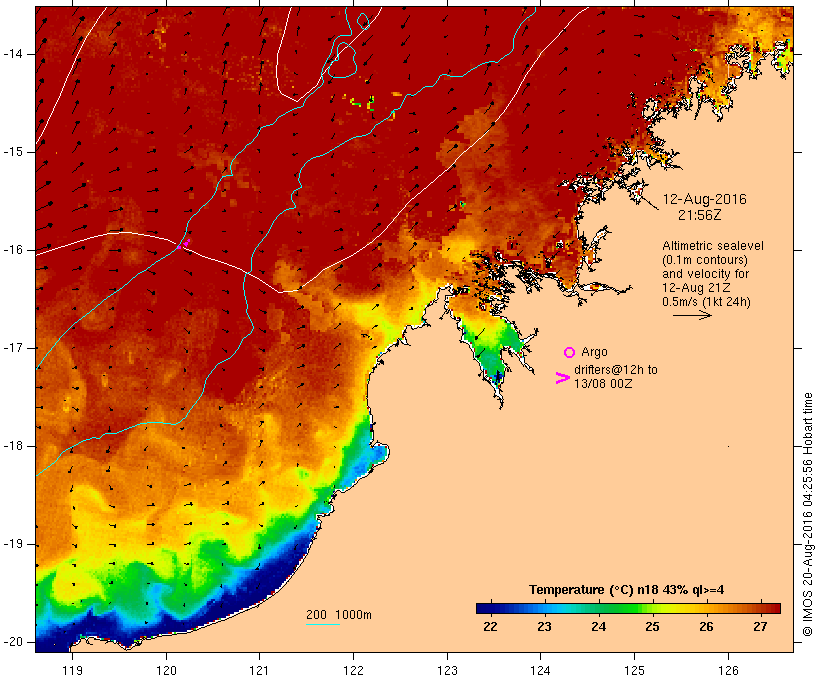Viewport: 820px width, 680px height.
Task: Click the '123' longitude axis label
Action: [x=447, y=671]
